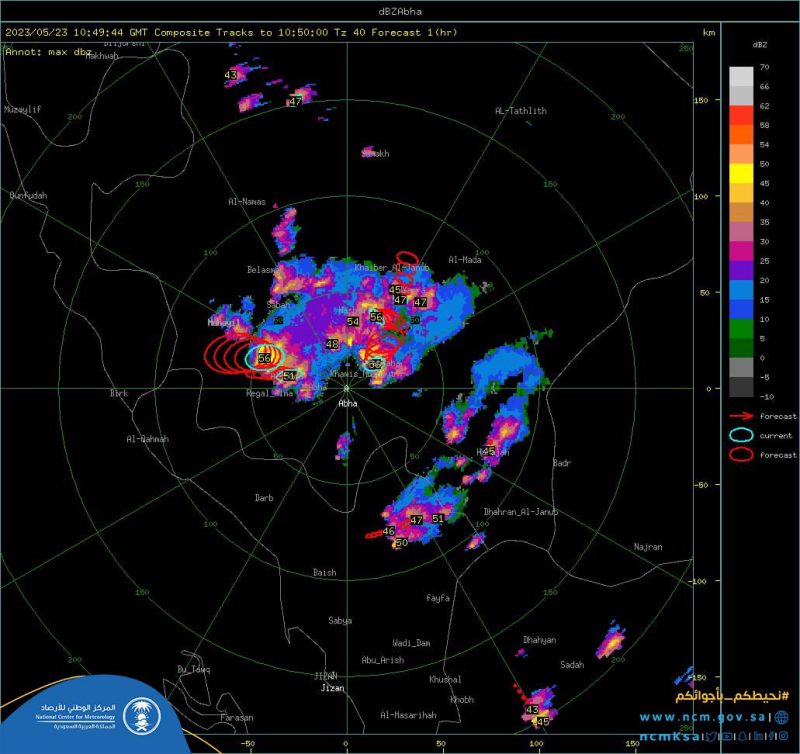Image resolution: width=800 pixels, height=754 pixels.
Task: Click the globe website icon
Action: tap(781, 717)
